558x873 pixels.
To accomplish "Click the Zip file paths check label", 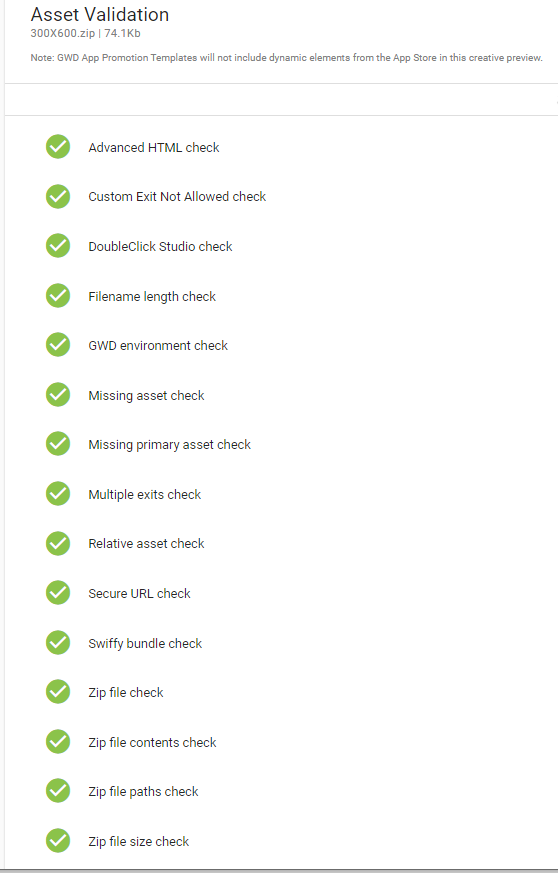I will pyautogui.click(x=143, y=792).
